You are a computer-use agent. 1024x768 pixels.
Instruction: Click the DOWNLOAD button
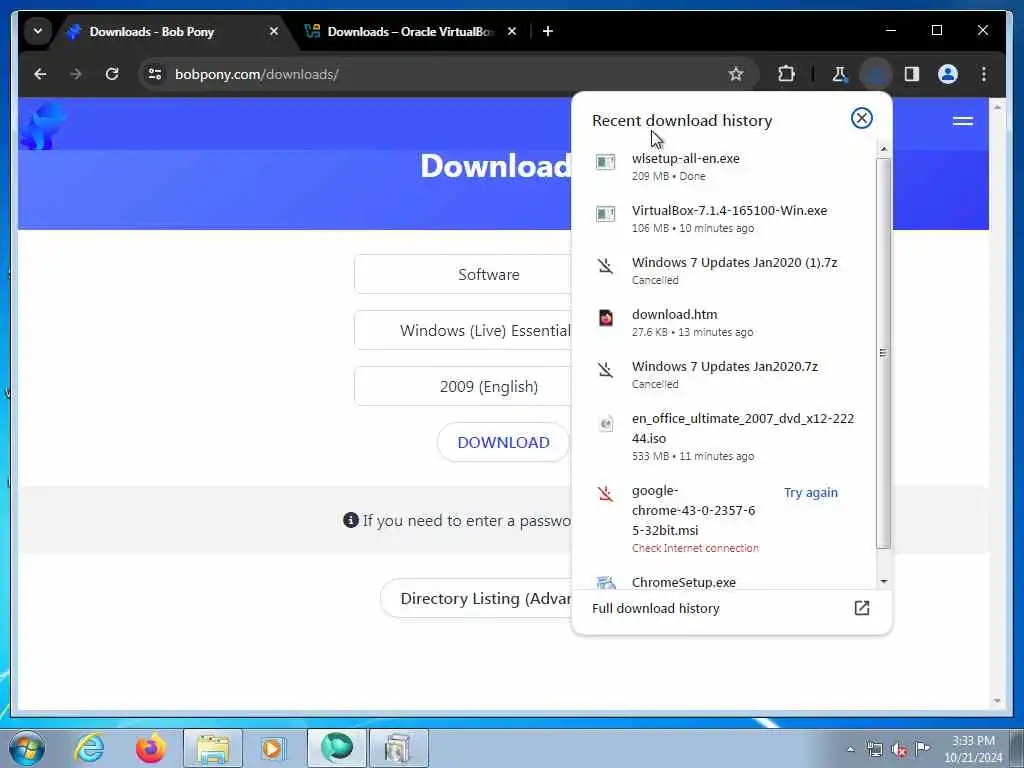[x=504, y=442]
